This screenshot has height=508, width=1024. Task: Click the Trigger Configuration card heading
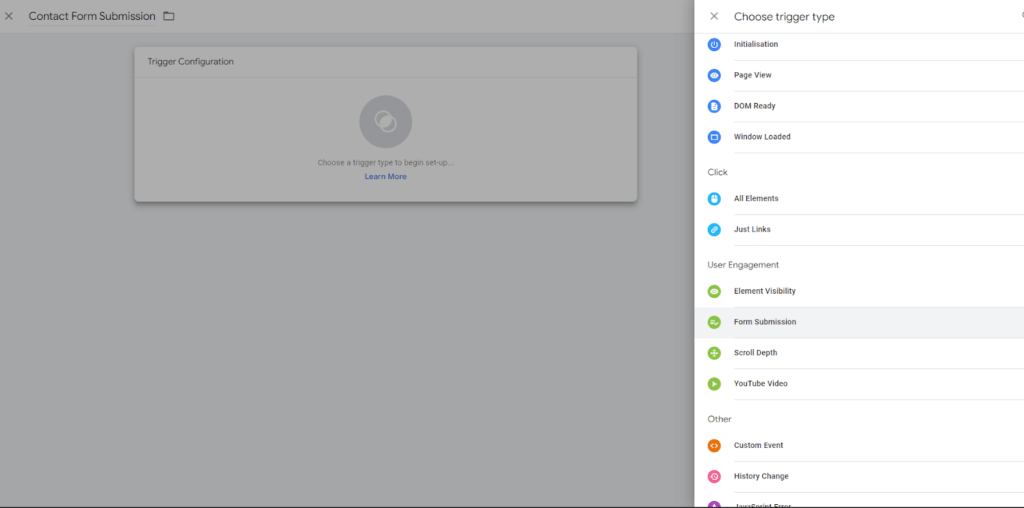coord(190,61)
